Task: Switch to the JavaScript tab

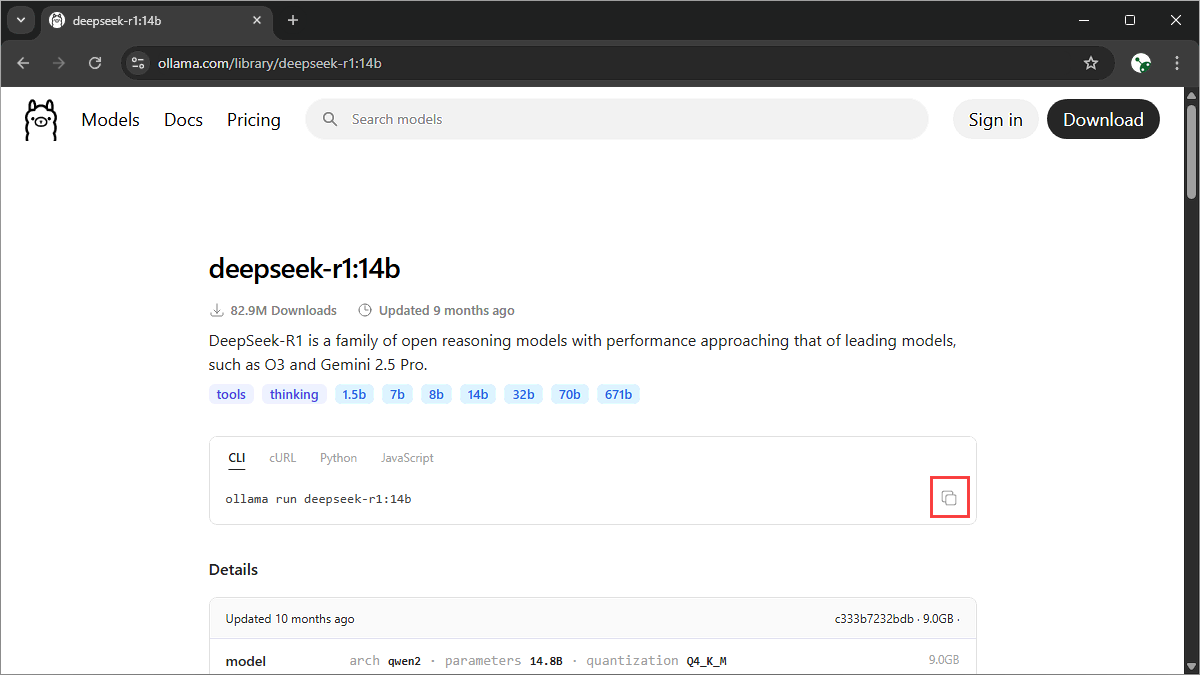Action: pos(407,458)
